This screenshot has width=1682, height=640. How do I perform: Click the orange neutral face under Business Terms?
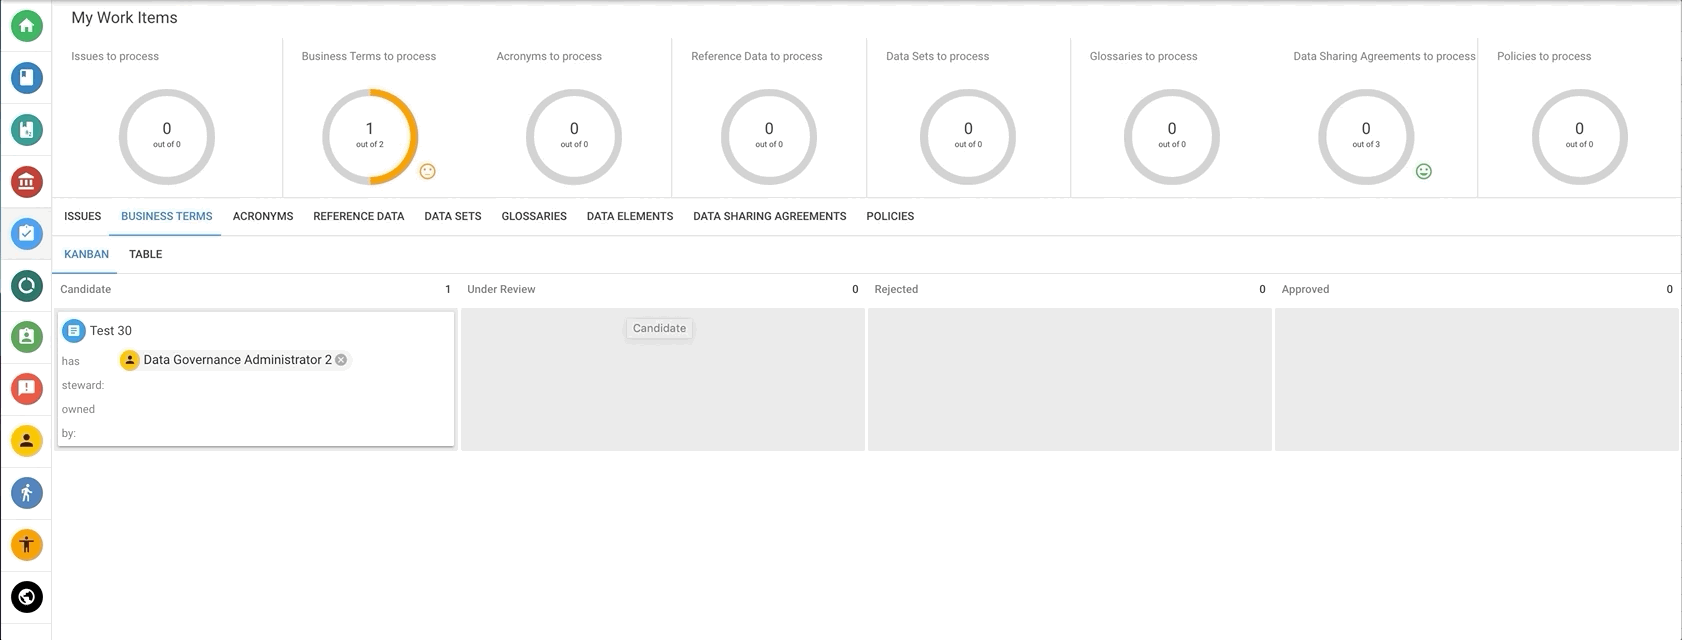[428, 171]
